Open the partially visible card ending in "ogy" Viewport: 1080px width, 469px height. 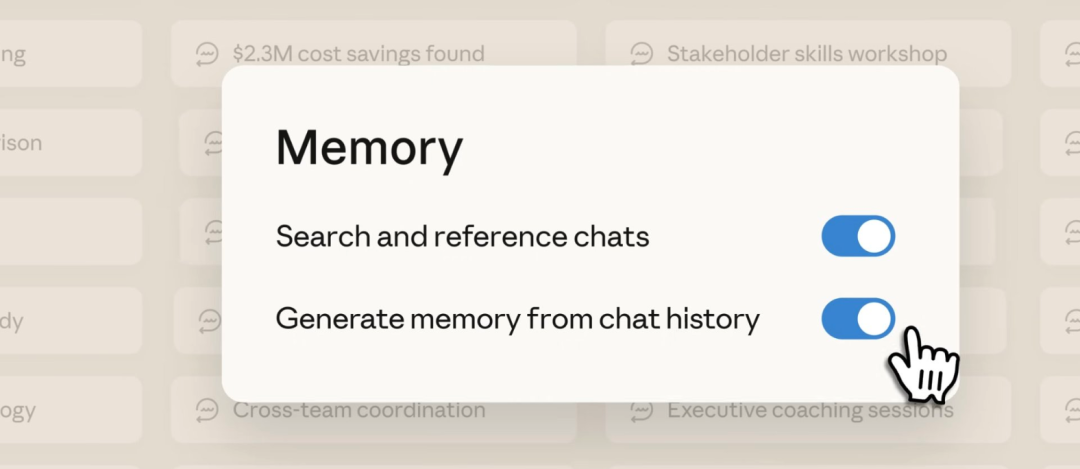[60, 410]
